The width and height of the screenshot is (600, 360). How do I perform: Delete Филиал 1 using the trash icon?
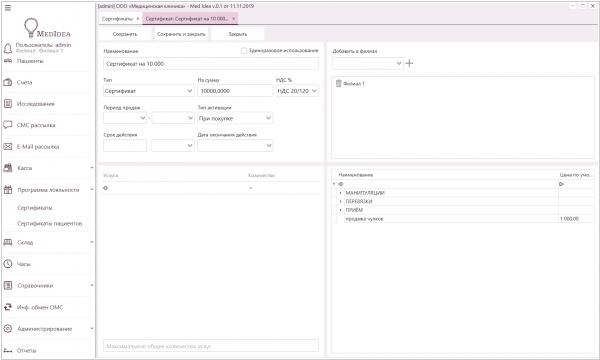(338, 83)
